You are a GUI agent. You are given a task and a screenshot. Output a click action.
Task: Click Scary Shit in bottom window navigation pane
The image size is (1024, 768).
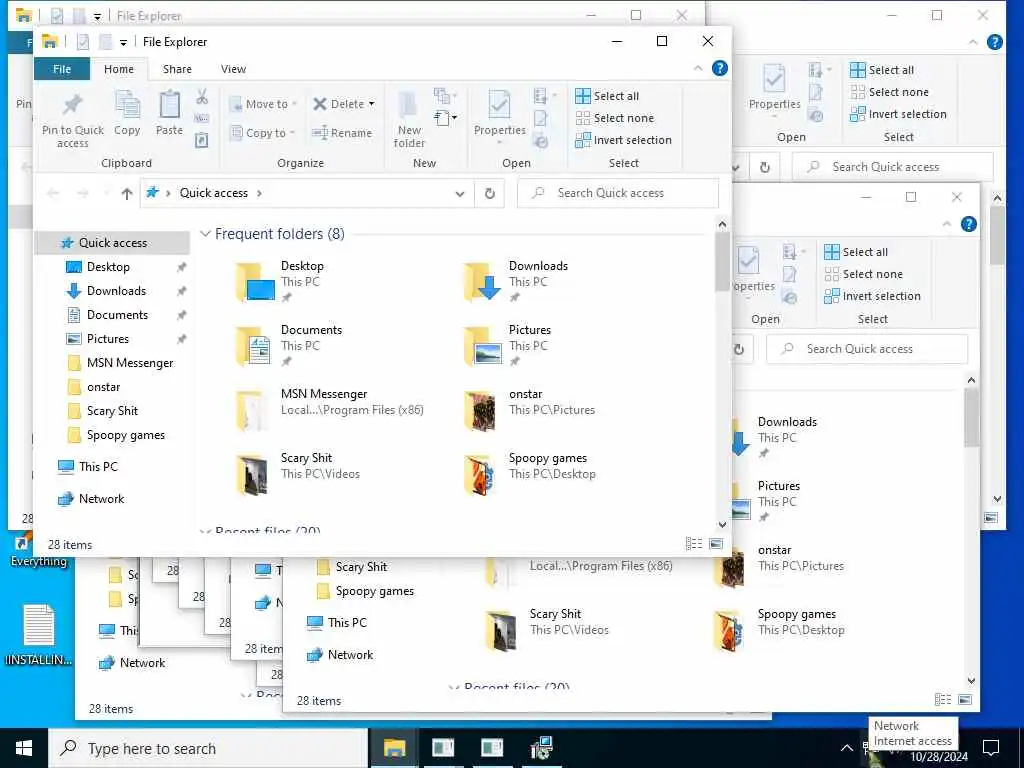(360, 567)
